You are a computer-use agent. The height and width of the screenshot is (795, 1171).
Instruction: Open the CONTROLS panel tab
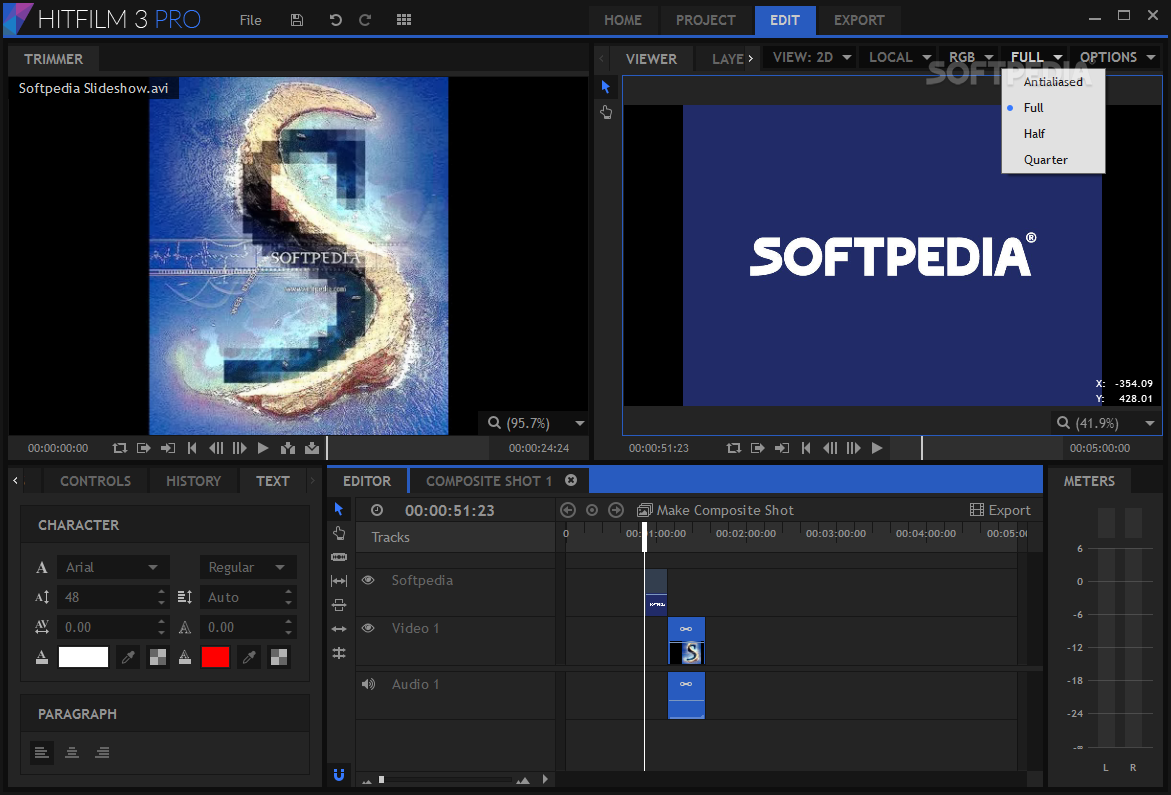(96, 481)
